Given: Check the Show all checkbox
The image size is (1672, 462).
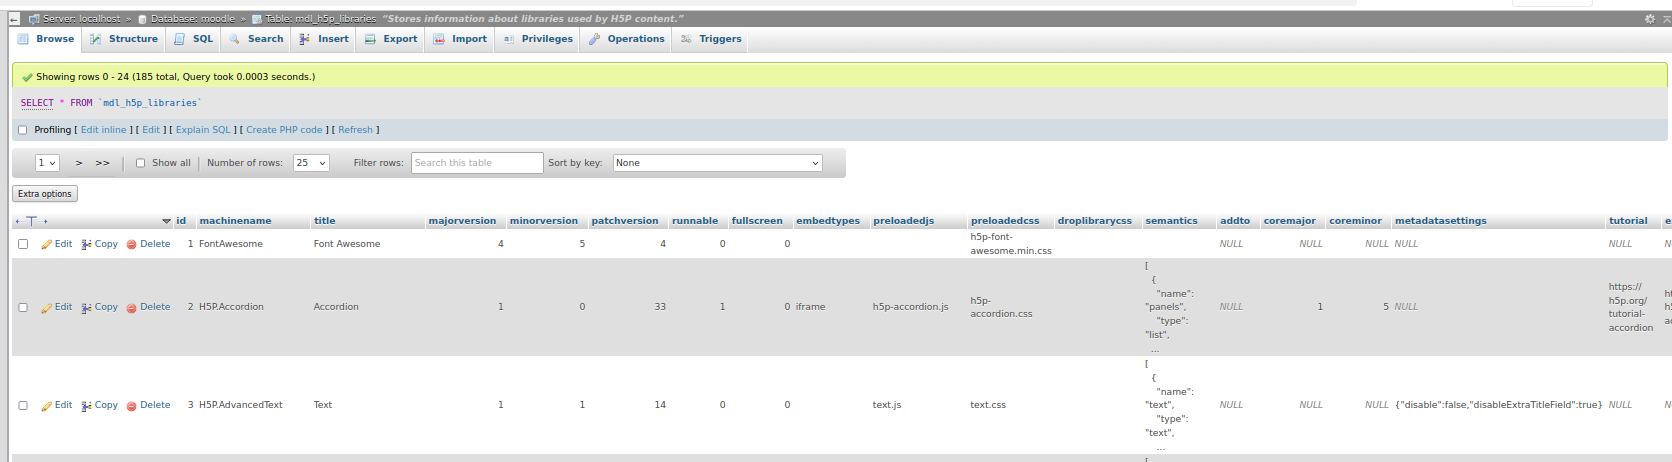Looking at the screenshot, I should pos(140,163).
